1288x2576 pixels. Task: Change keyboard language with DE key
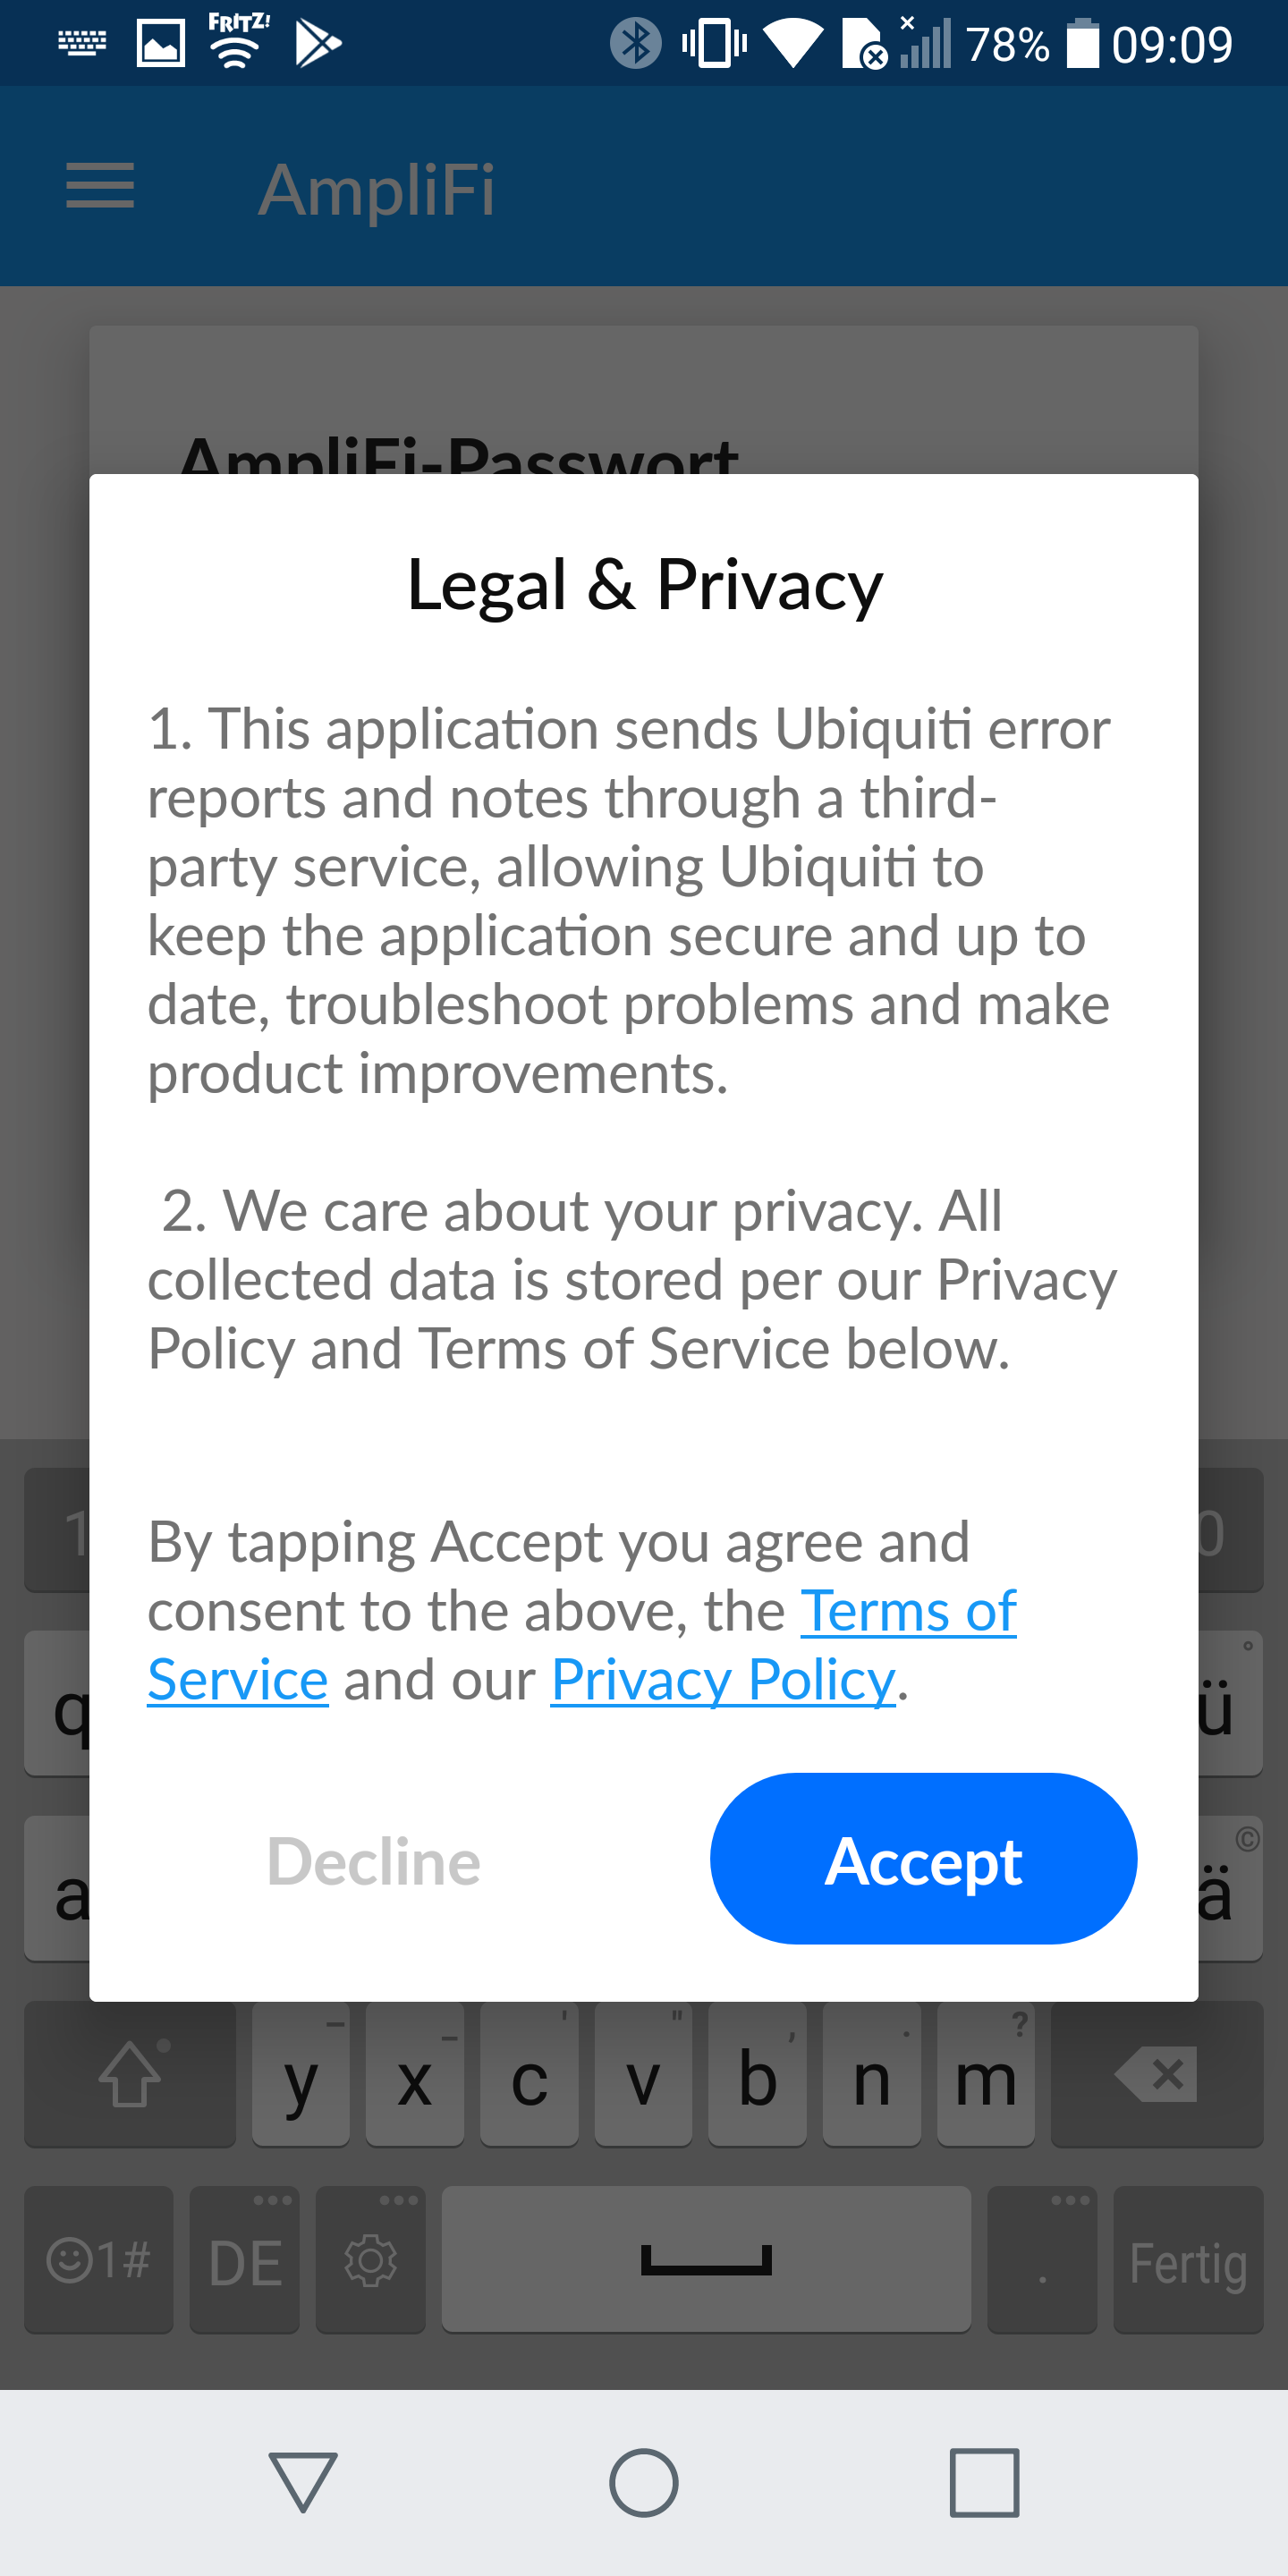(245, 2260)
